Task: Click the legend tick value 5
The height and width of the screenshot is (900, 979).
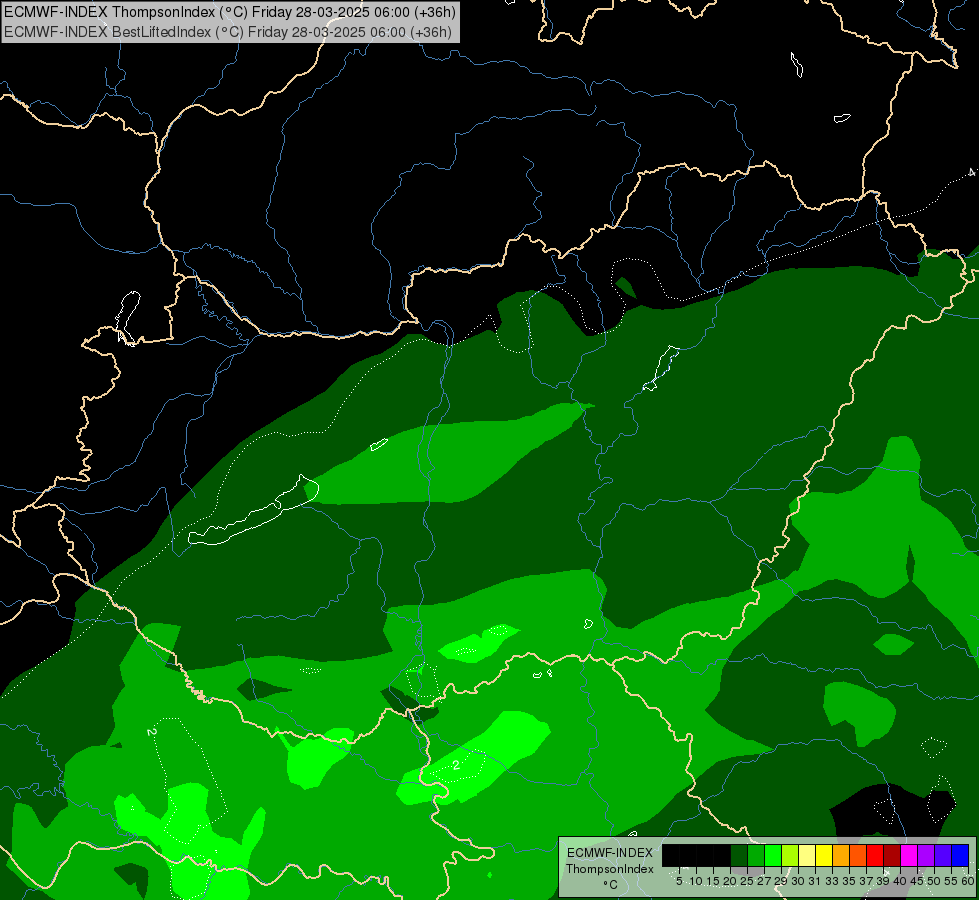Action: [679, 881]
